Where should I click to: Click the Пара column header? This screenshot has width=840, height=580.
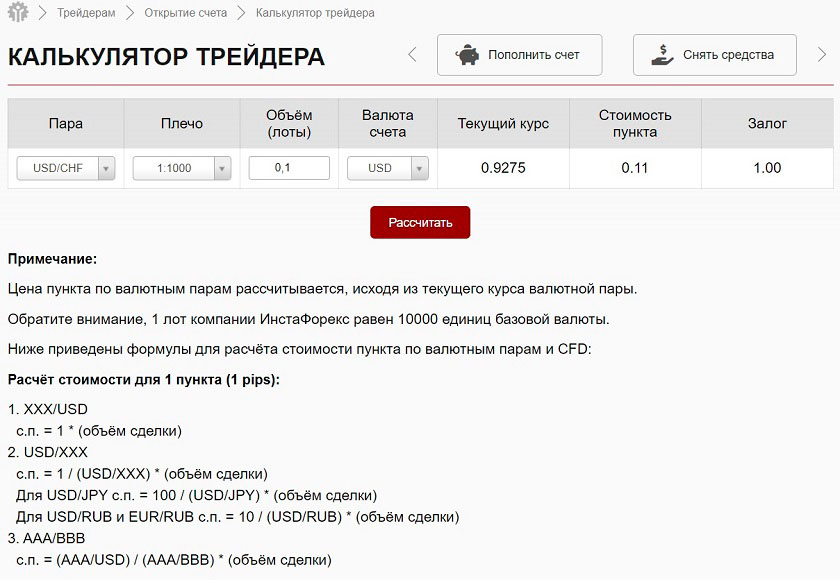coord(66,124)
